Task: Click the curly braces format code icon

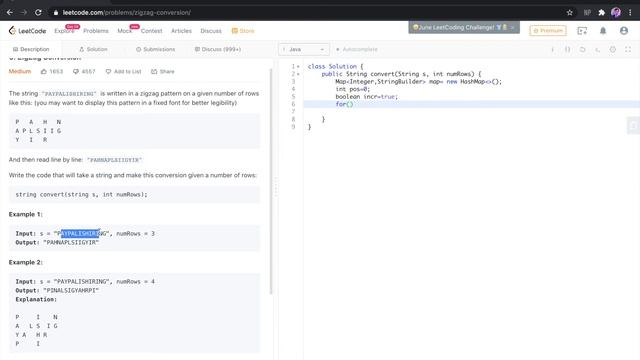Action: pyautogui.click(x=567, y=49)
